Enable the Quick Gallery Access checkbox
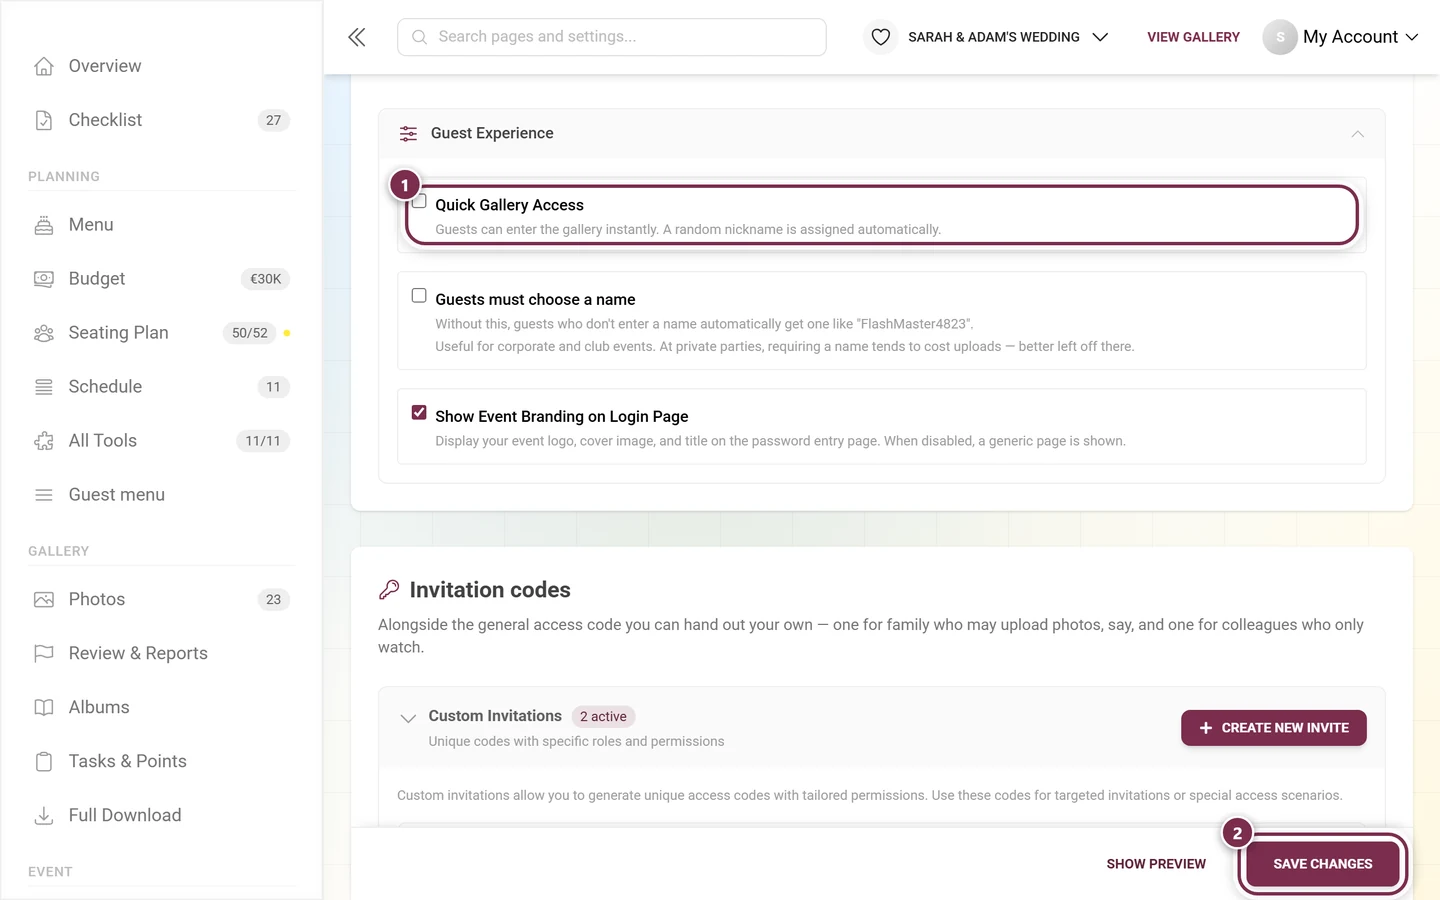The width and height of the screenshot is (1440, 900). coord(419,202)
